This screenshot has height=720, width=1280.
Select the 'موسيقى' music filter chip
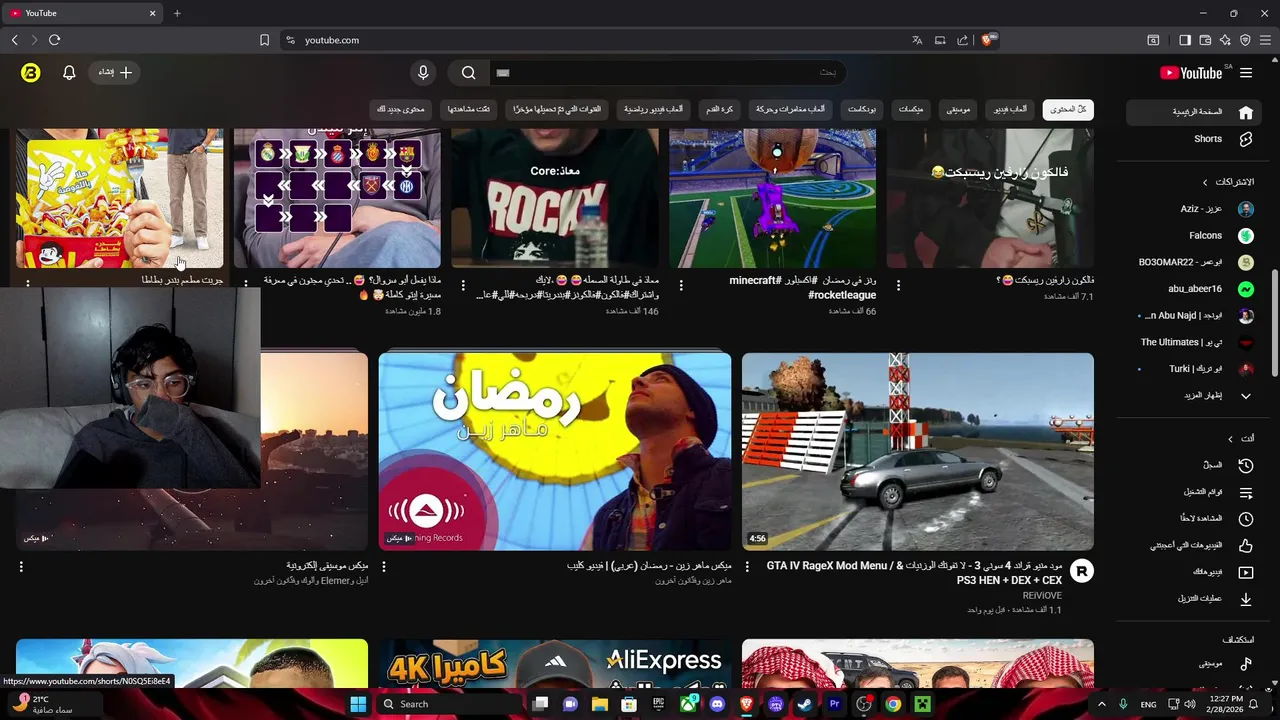[958, 109]
